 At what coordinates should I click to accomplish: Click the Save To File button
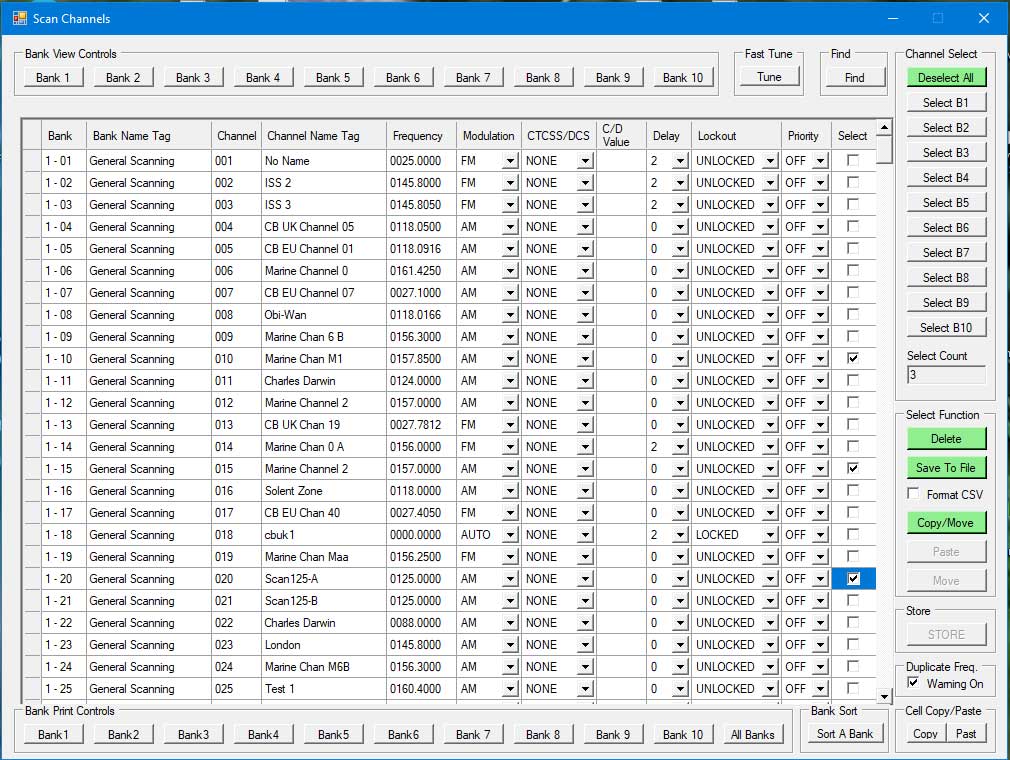point(946,468)
